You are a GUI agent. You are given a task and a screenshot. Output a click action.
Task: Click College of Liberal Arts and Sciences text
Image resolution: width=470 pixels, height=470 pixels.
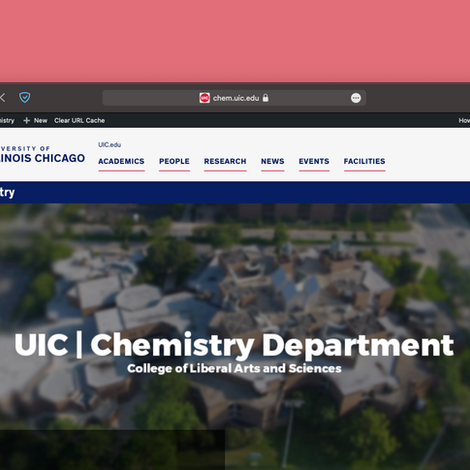click(234, 369)
